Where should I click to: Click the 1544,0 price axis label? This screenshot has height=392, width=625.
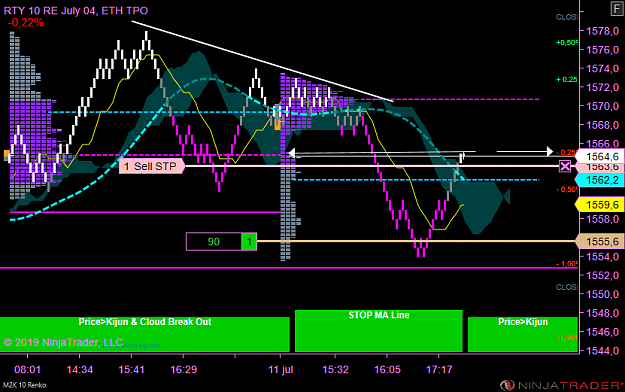[x=602, y=351]
